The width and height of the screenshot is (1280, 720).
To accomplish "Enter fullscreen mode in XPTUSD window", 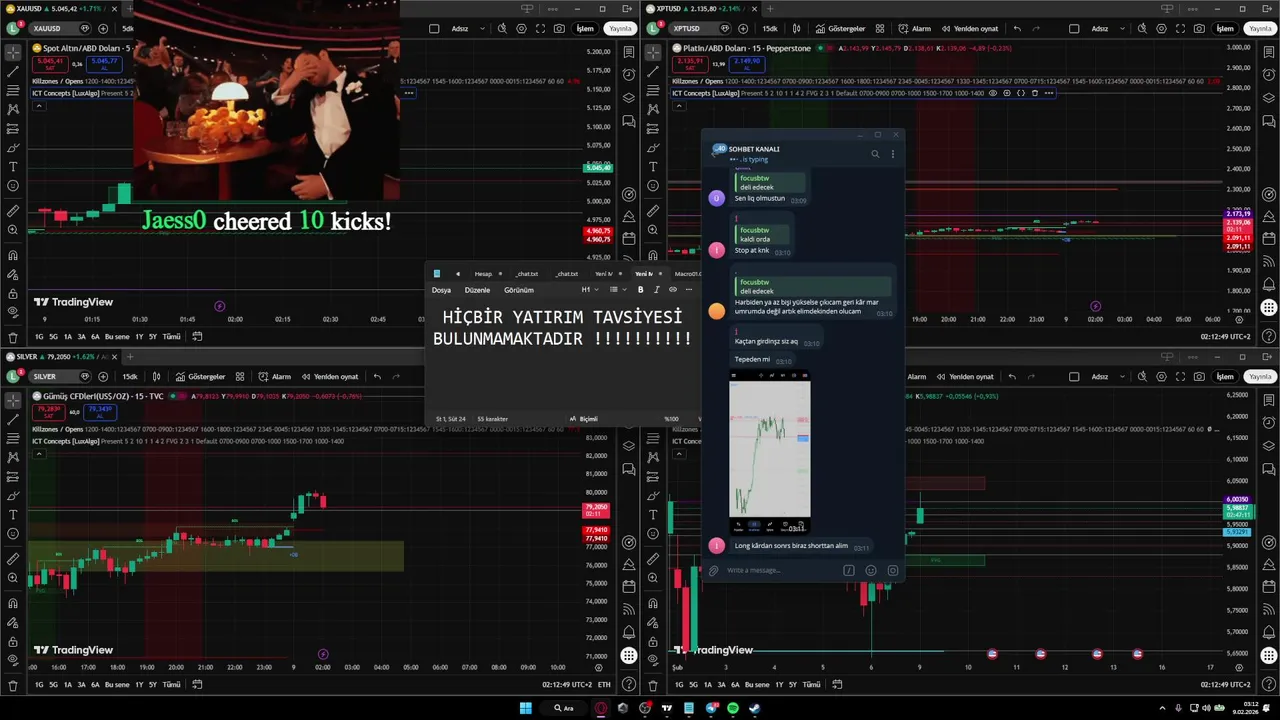I will click(1181, 29).
